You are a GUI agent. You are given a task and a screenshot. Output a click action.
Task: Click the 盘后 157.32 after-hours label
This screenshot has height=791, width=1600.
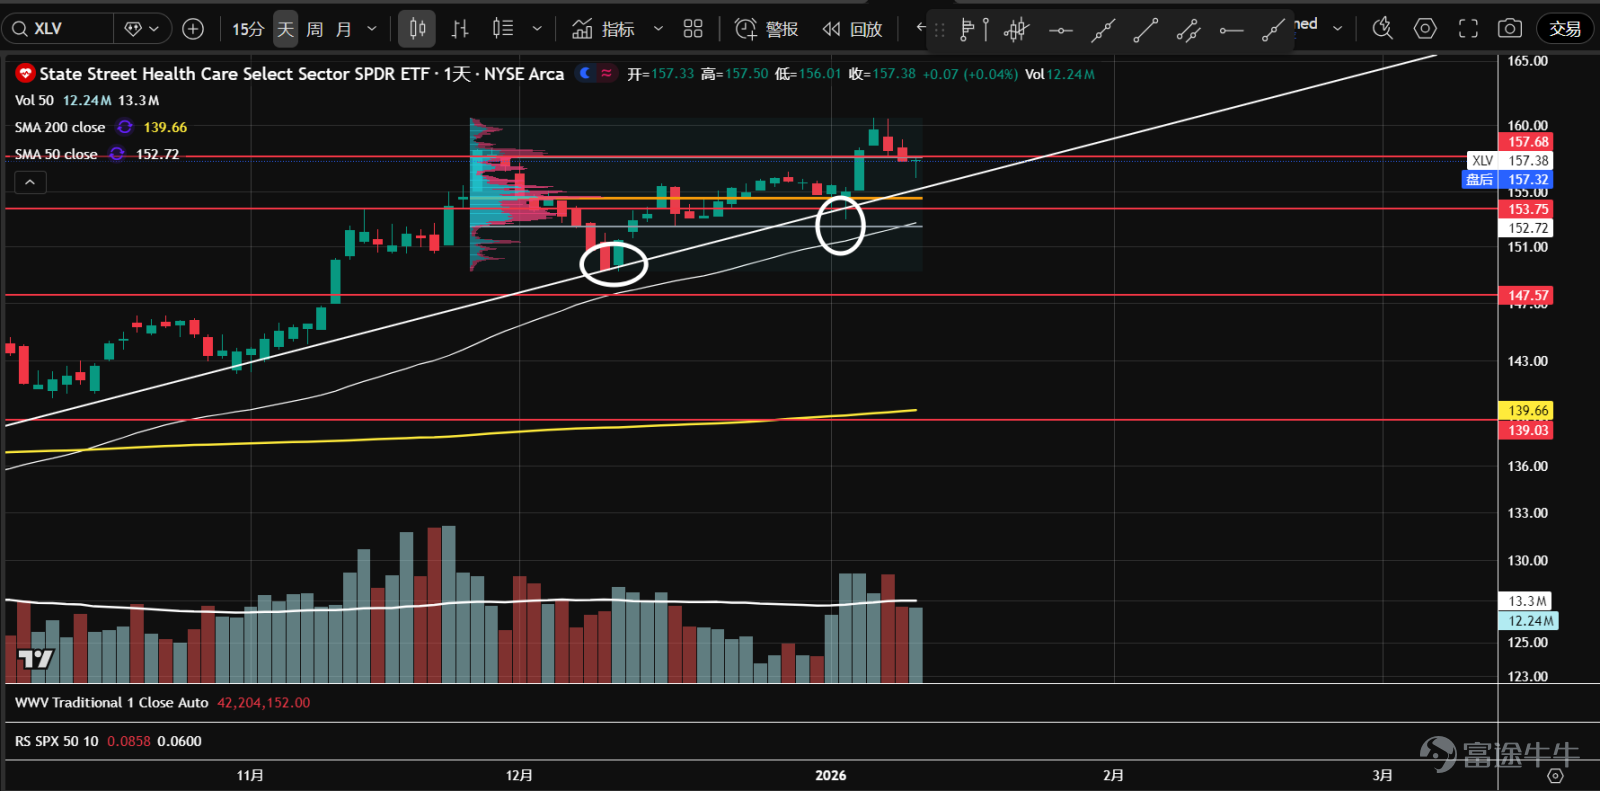pyautogui.click(x=1506, y=180)
